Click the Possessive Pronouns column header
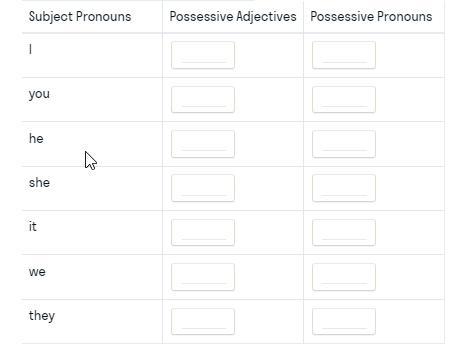449x361 pixels. (x=371, y=16)
